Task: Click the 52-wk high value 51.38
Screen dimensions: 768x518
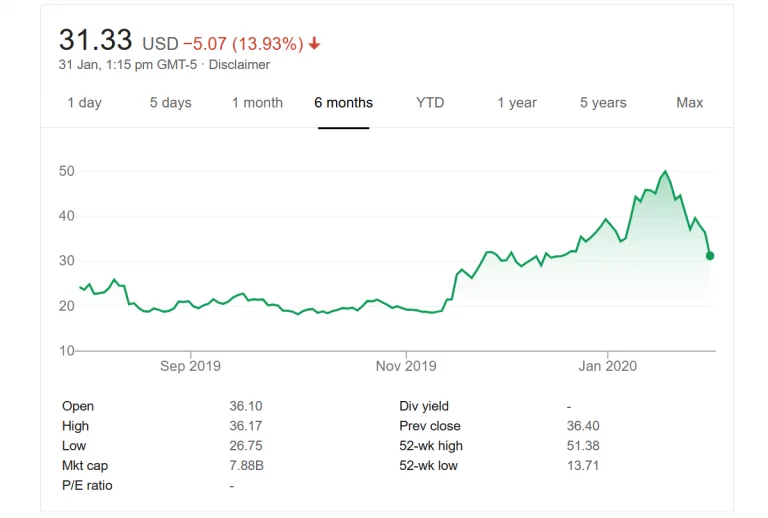Action: pyautogui.click(x=583, y=446)
